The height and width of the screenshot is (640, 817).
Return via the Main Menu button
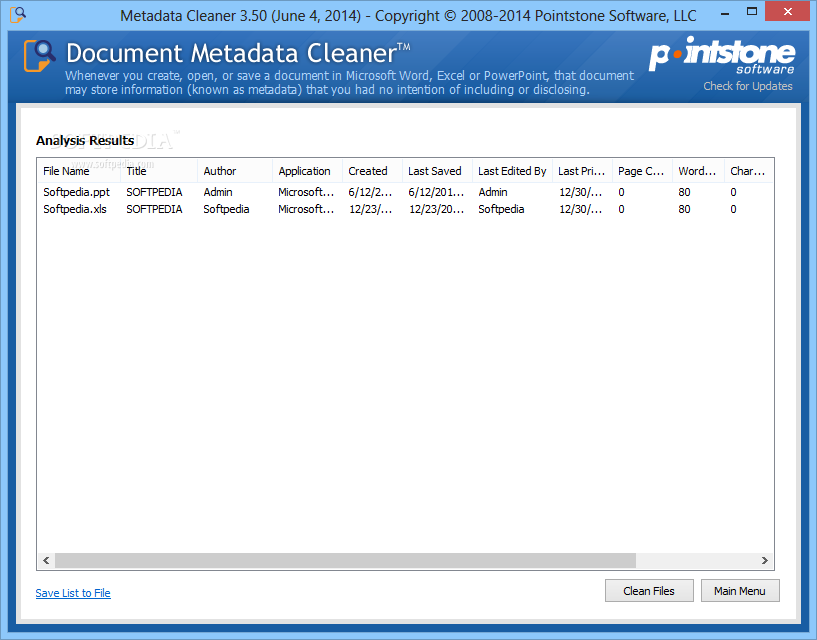(740, 591)
